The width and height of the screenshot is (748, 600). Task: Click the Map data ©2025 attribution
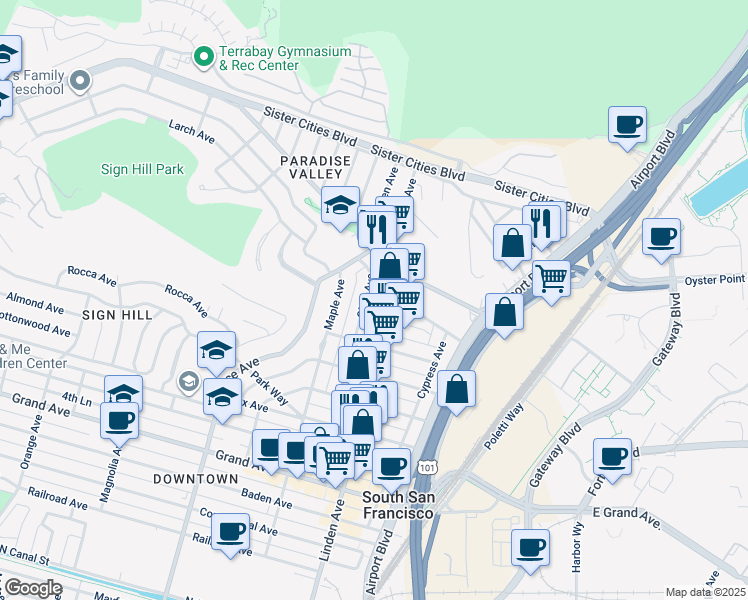click(x=704, y=592)
